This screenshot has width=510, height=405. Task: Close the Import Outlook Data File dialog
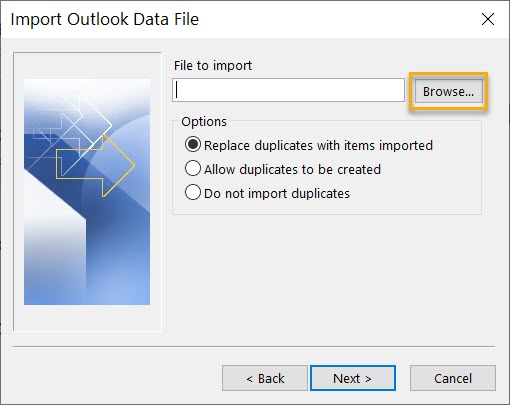[488, 19]
